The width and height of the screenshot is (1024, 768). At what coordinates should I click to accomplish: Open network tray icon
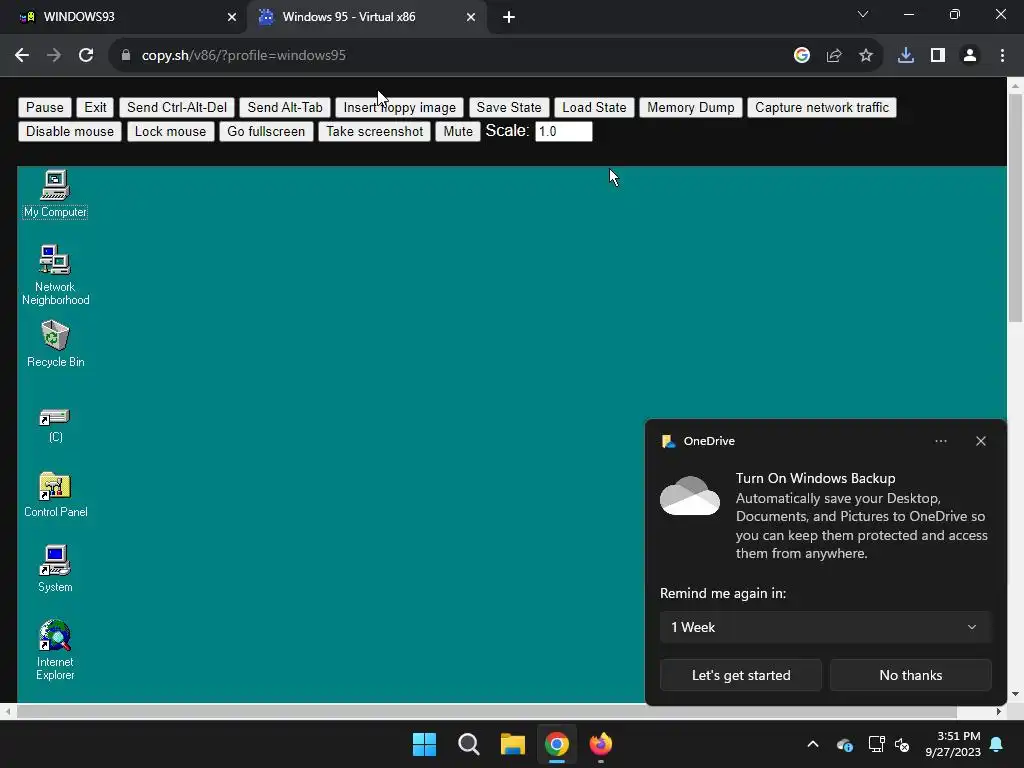876,744
